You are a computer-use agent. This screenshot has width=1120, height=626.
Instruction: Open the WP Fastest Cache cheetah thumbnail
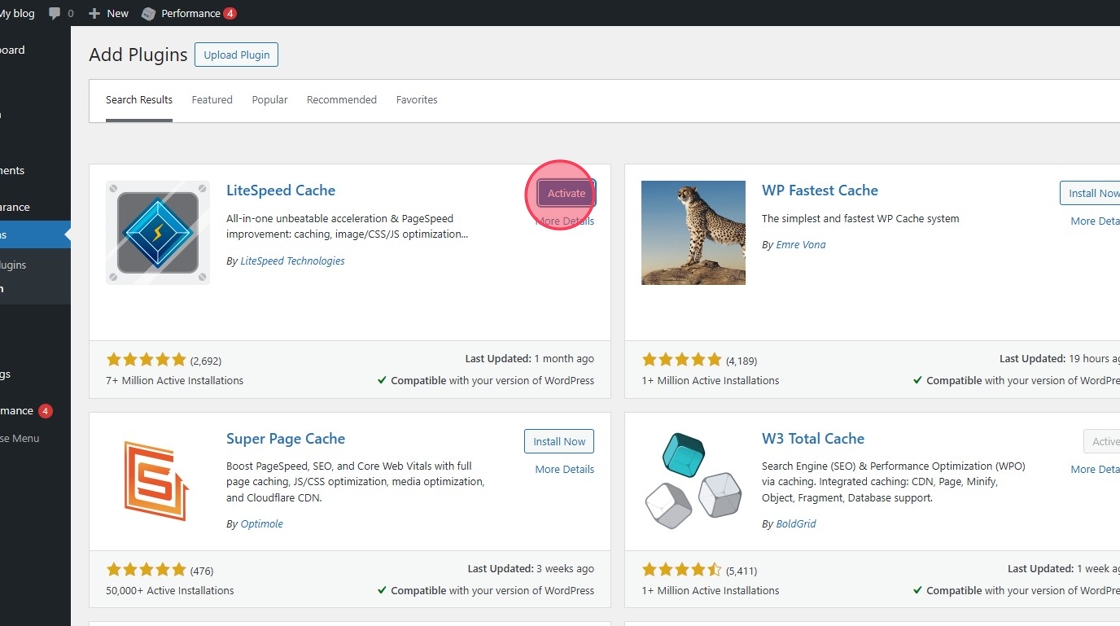pos(693,233)
